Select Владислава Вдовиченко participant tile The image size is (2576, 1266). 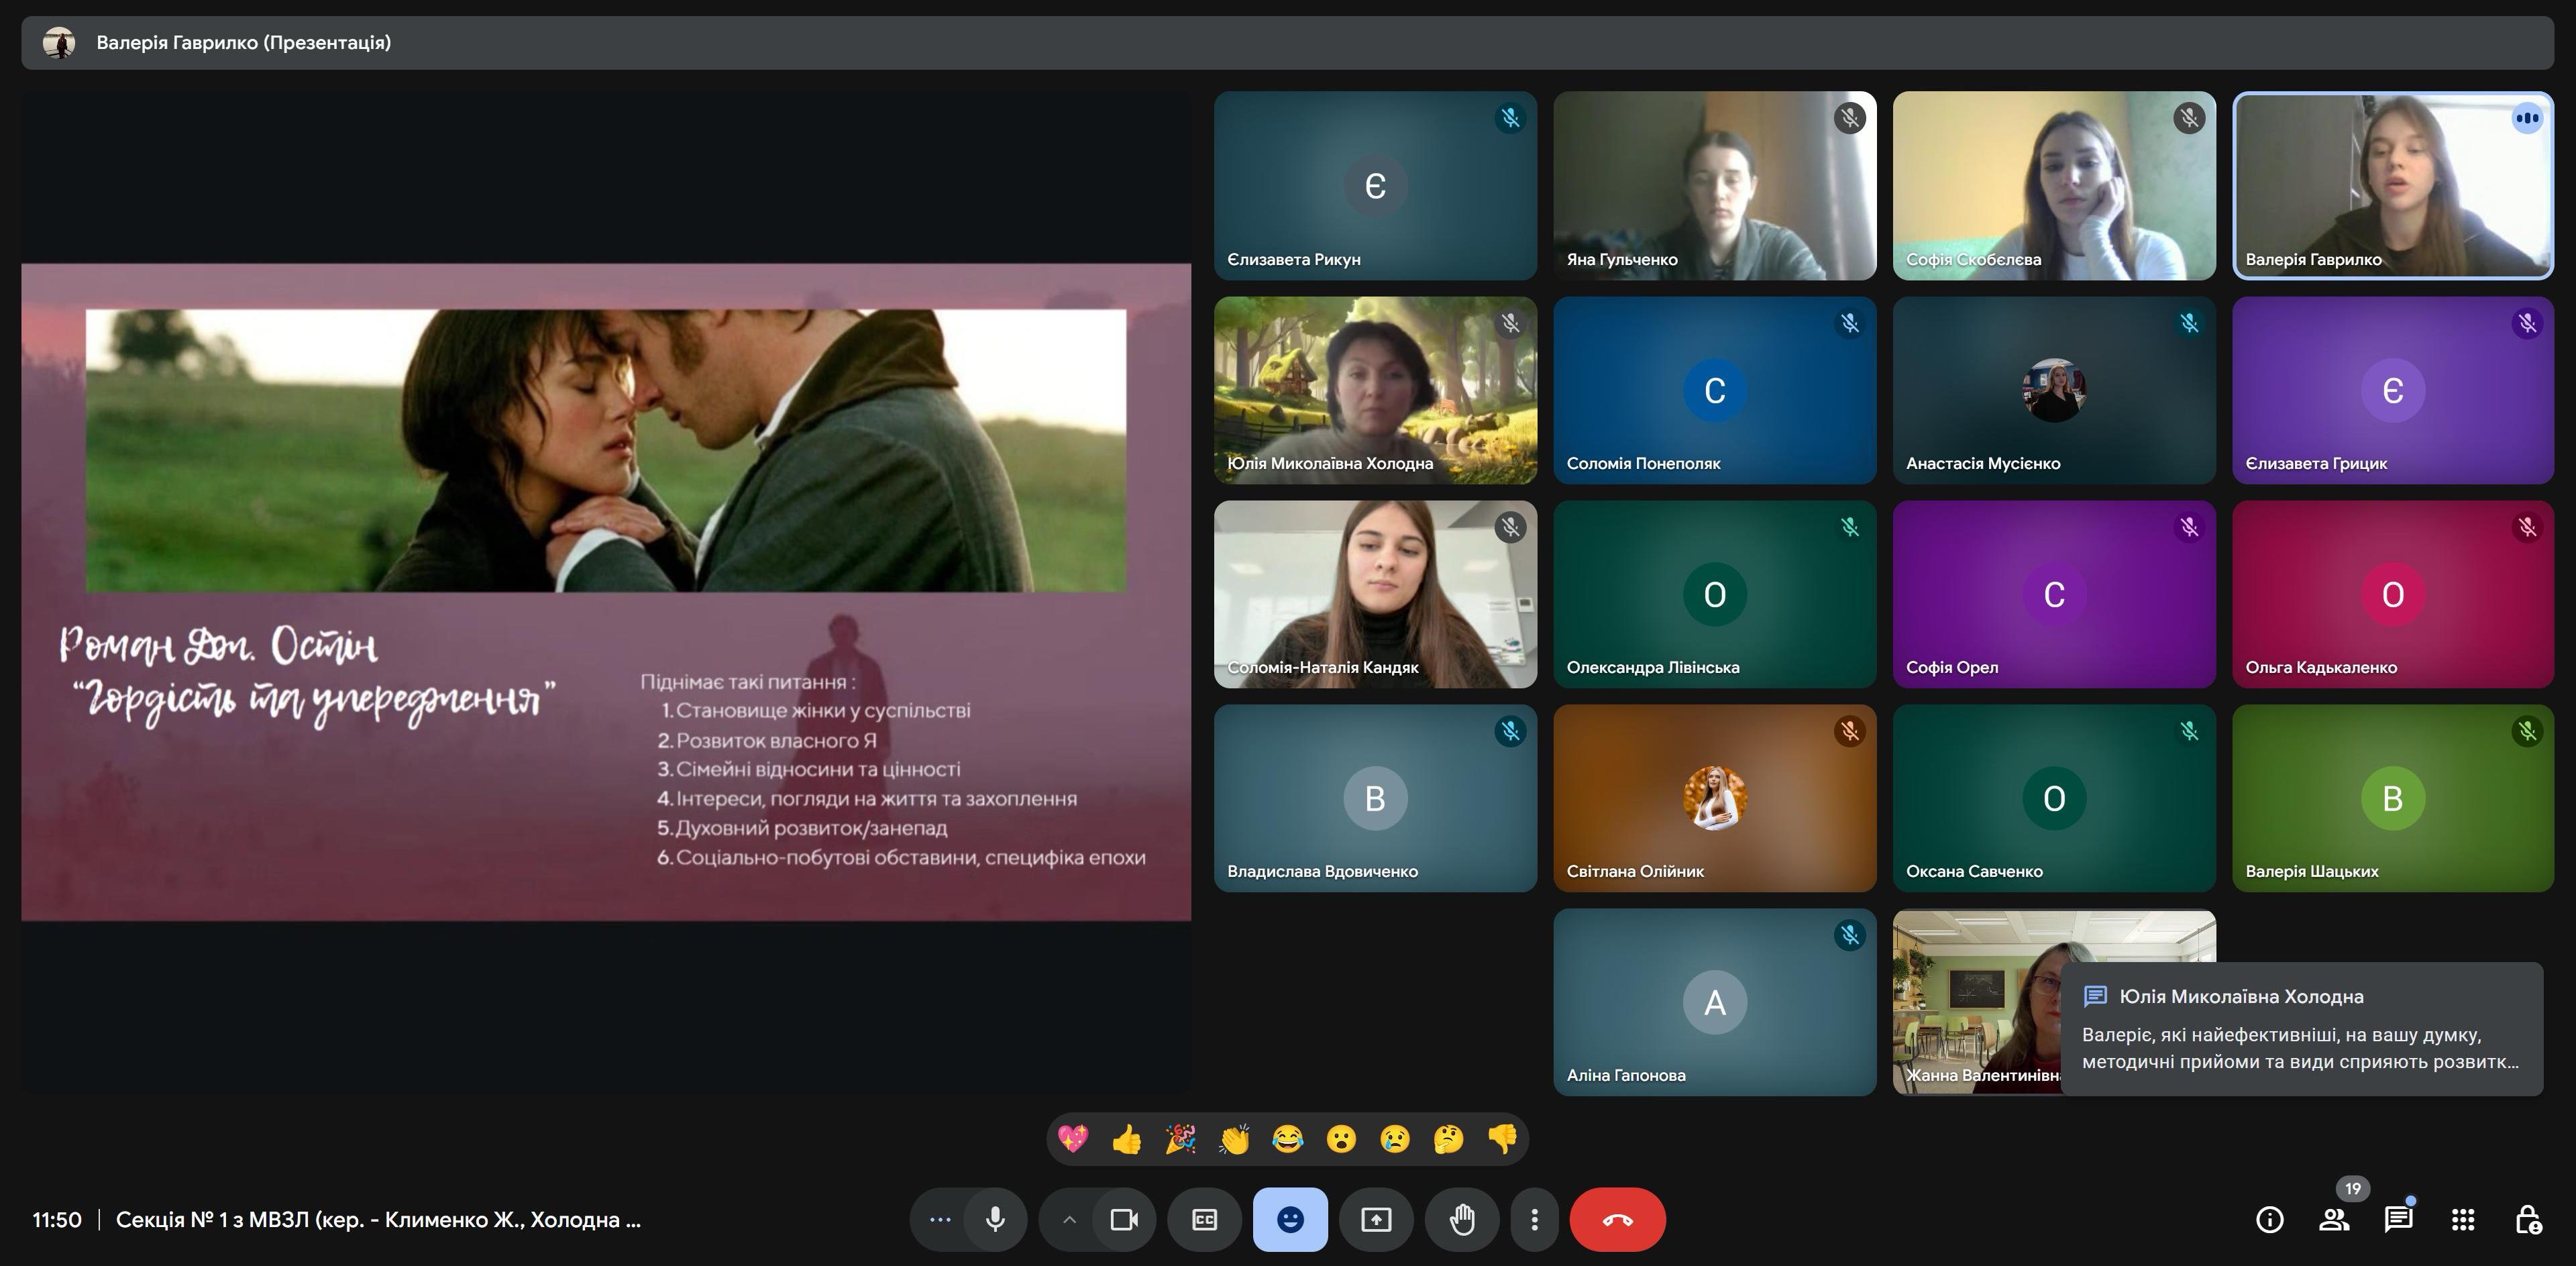point(1375,798)
